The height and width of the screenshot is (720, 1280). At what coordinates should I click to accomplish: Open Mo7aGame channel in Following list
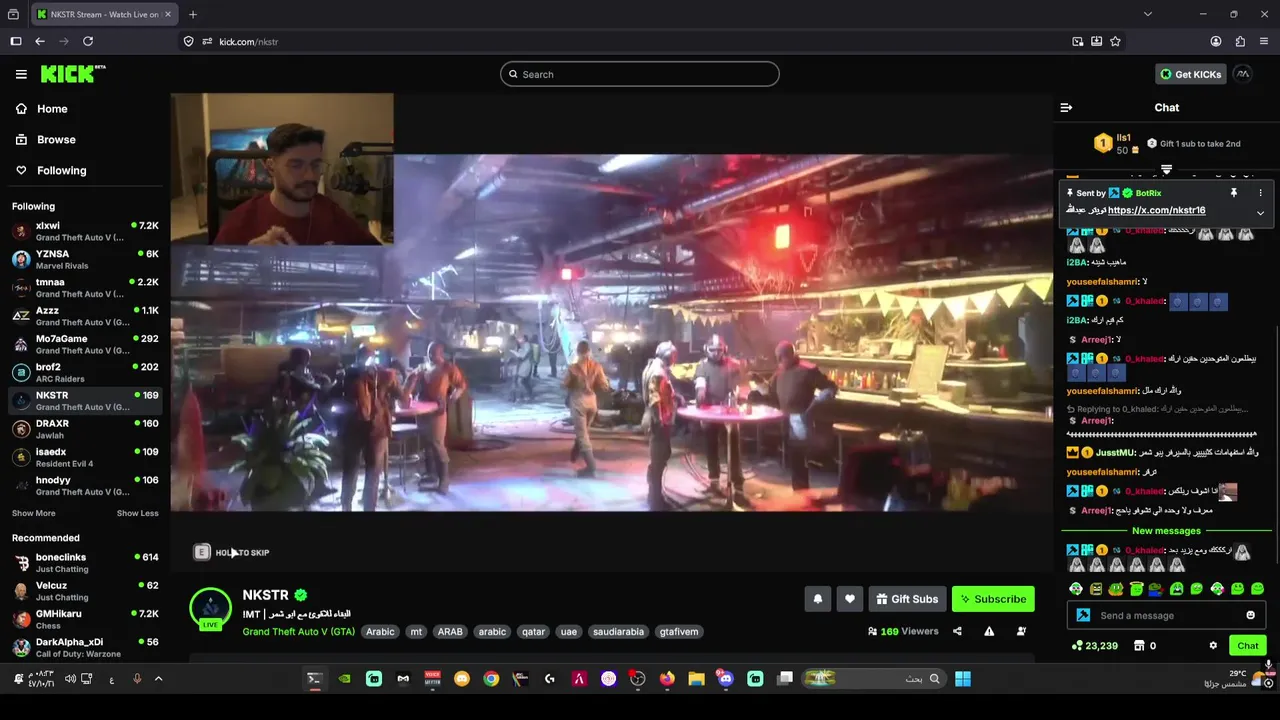click(x=85, y=344)
